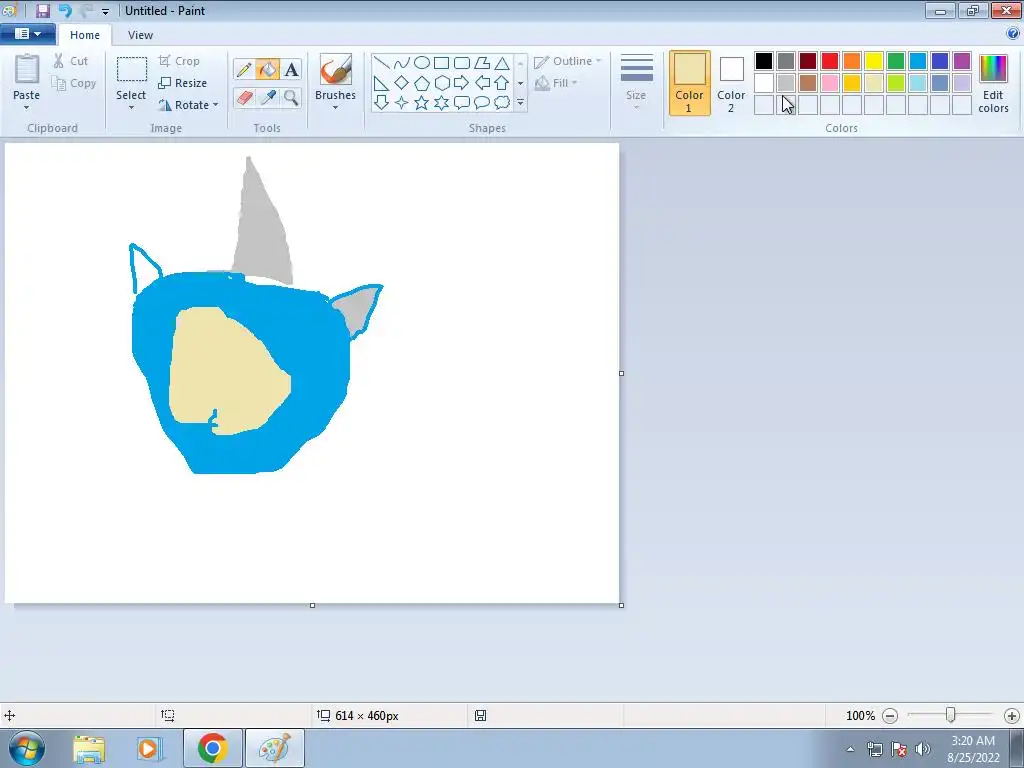
Task: Activate the Color 1 box
Action: (x=690, y=83)
